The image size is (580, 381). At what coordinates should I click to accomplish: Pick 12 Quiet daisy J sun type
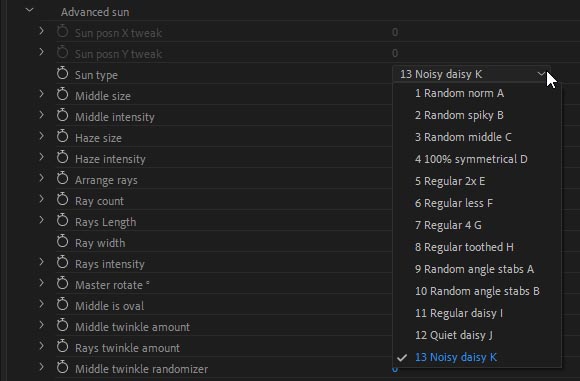[453, 335]
